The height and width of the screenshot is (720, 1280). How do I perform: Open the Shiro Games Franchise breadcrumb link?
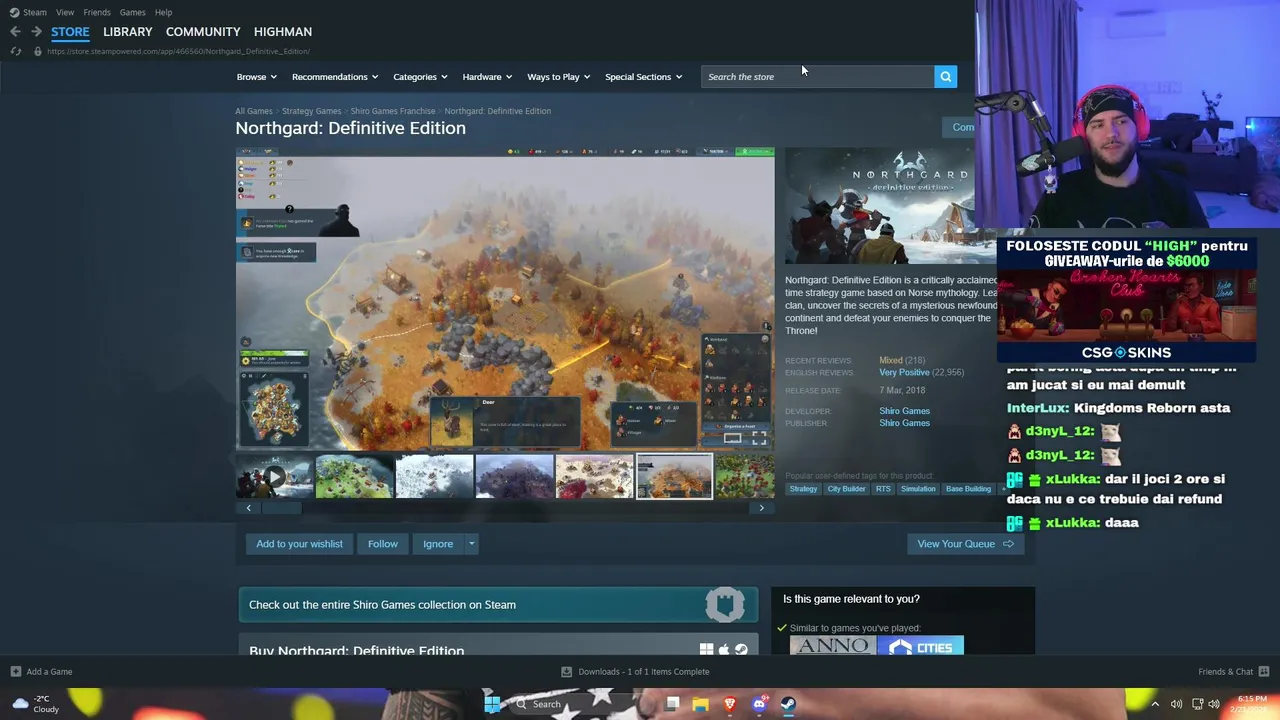(x=393, y=111)
